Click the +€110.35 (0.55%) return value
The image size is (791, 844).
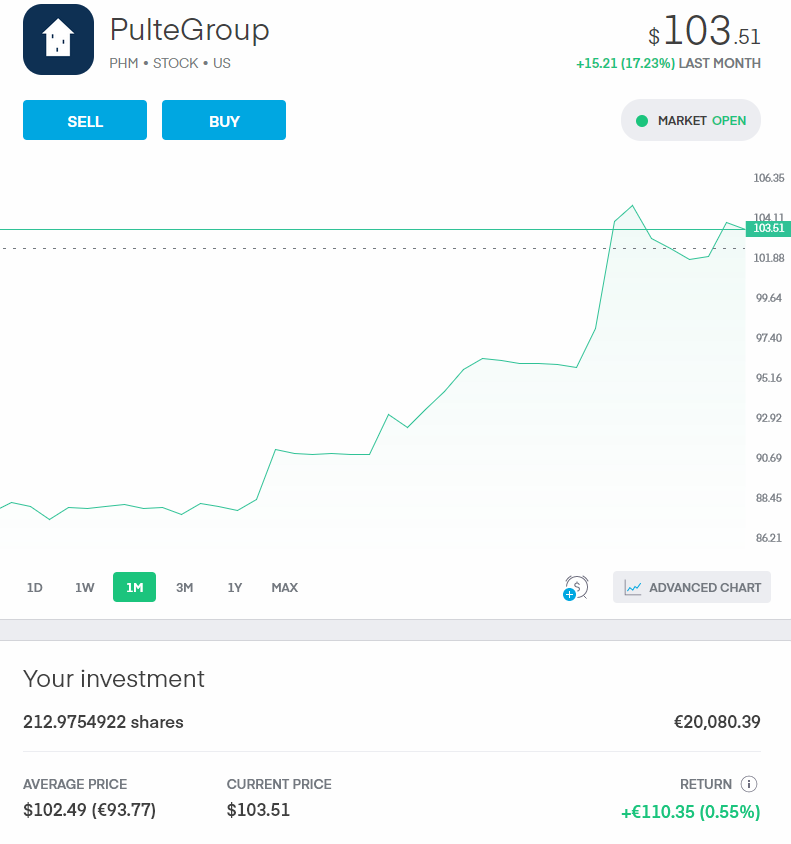click(690, 812)
